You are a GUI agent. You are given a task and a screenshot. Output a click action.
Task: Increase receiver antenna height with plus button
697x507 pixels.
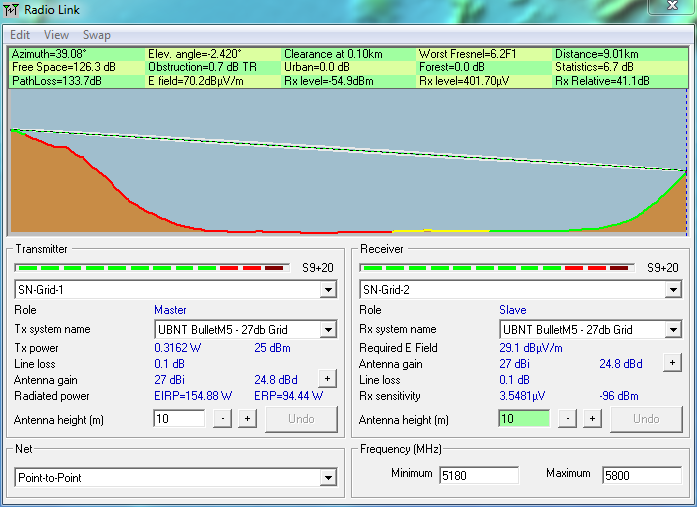(592, 419)
